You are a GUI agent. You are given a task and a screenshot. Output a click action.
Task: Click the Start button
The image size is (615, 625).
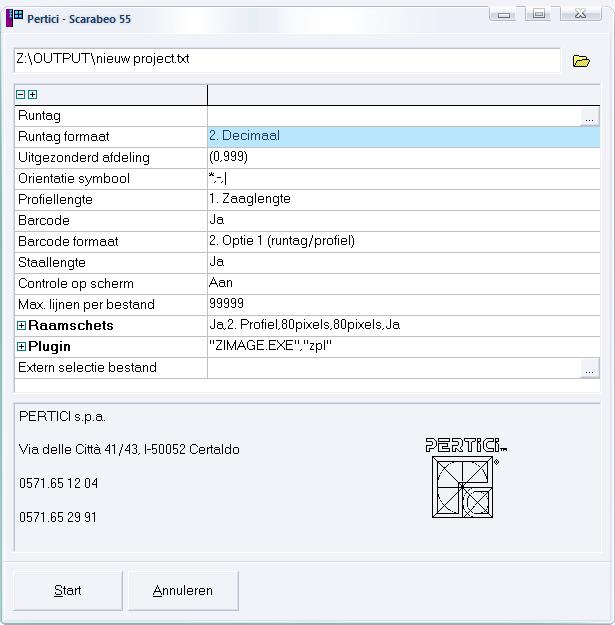pyautogui.click(x=68, y=591)
